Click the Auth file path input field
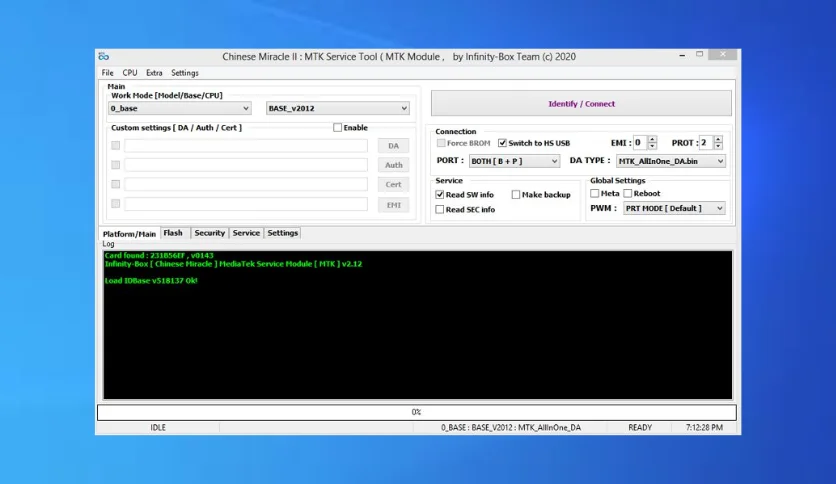The width and height of the screenshot is (836, 484). pos(246,165)
